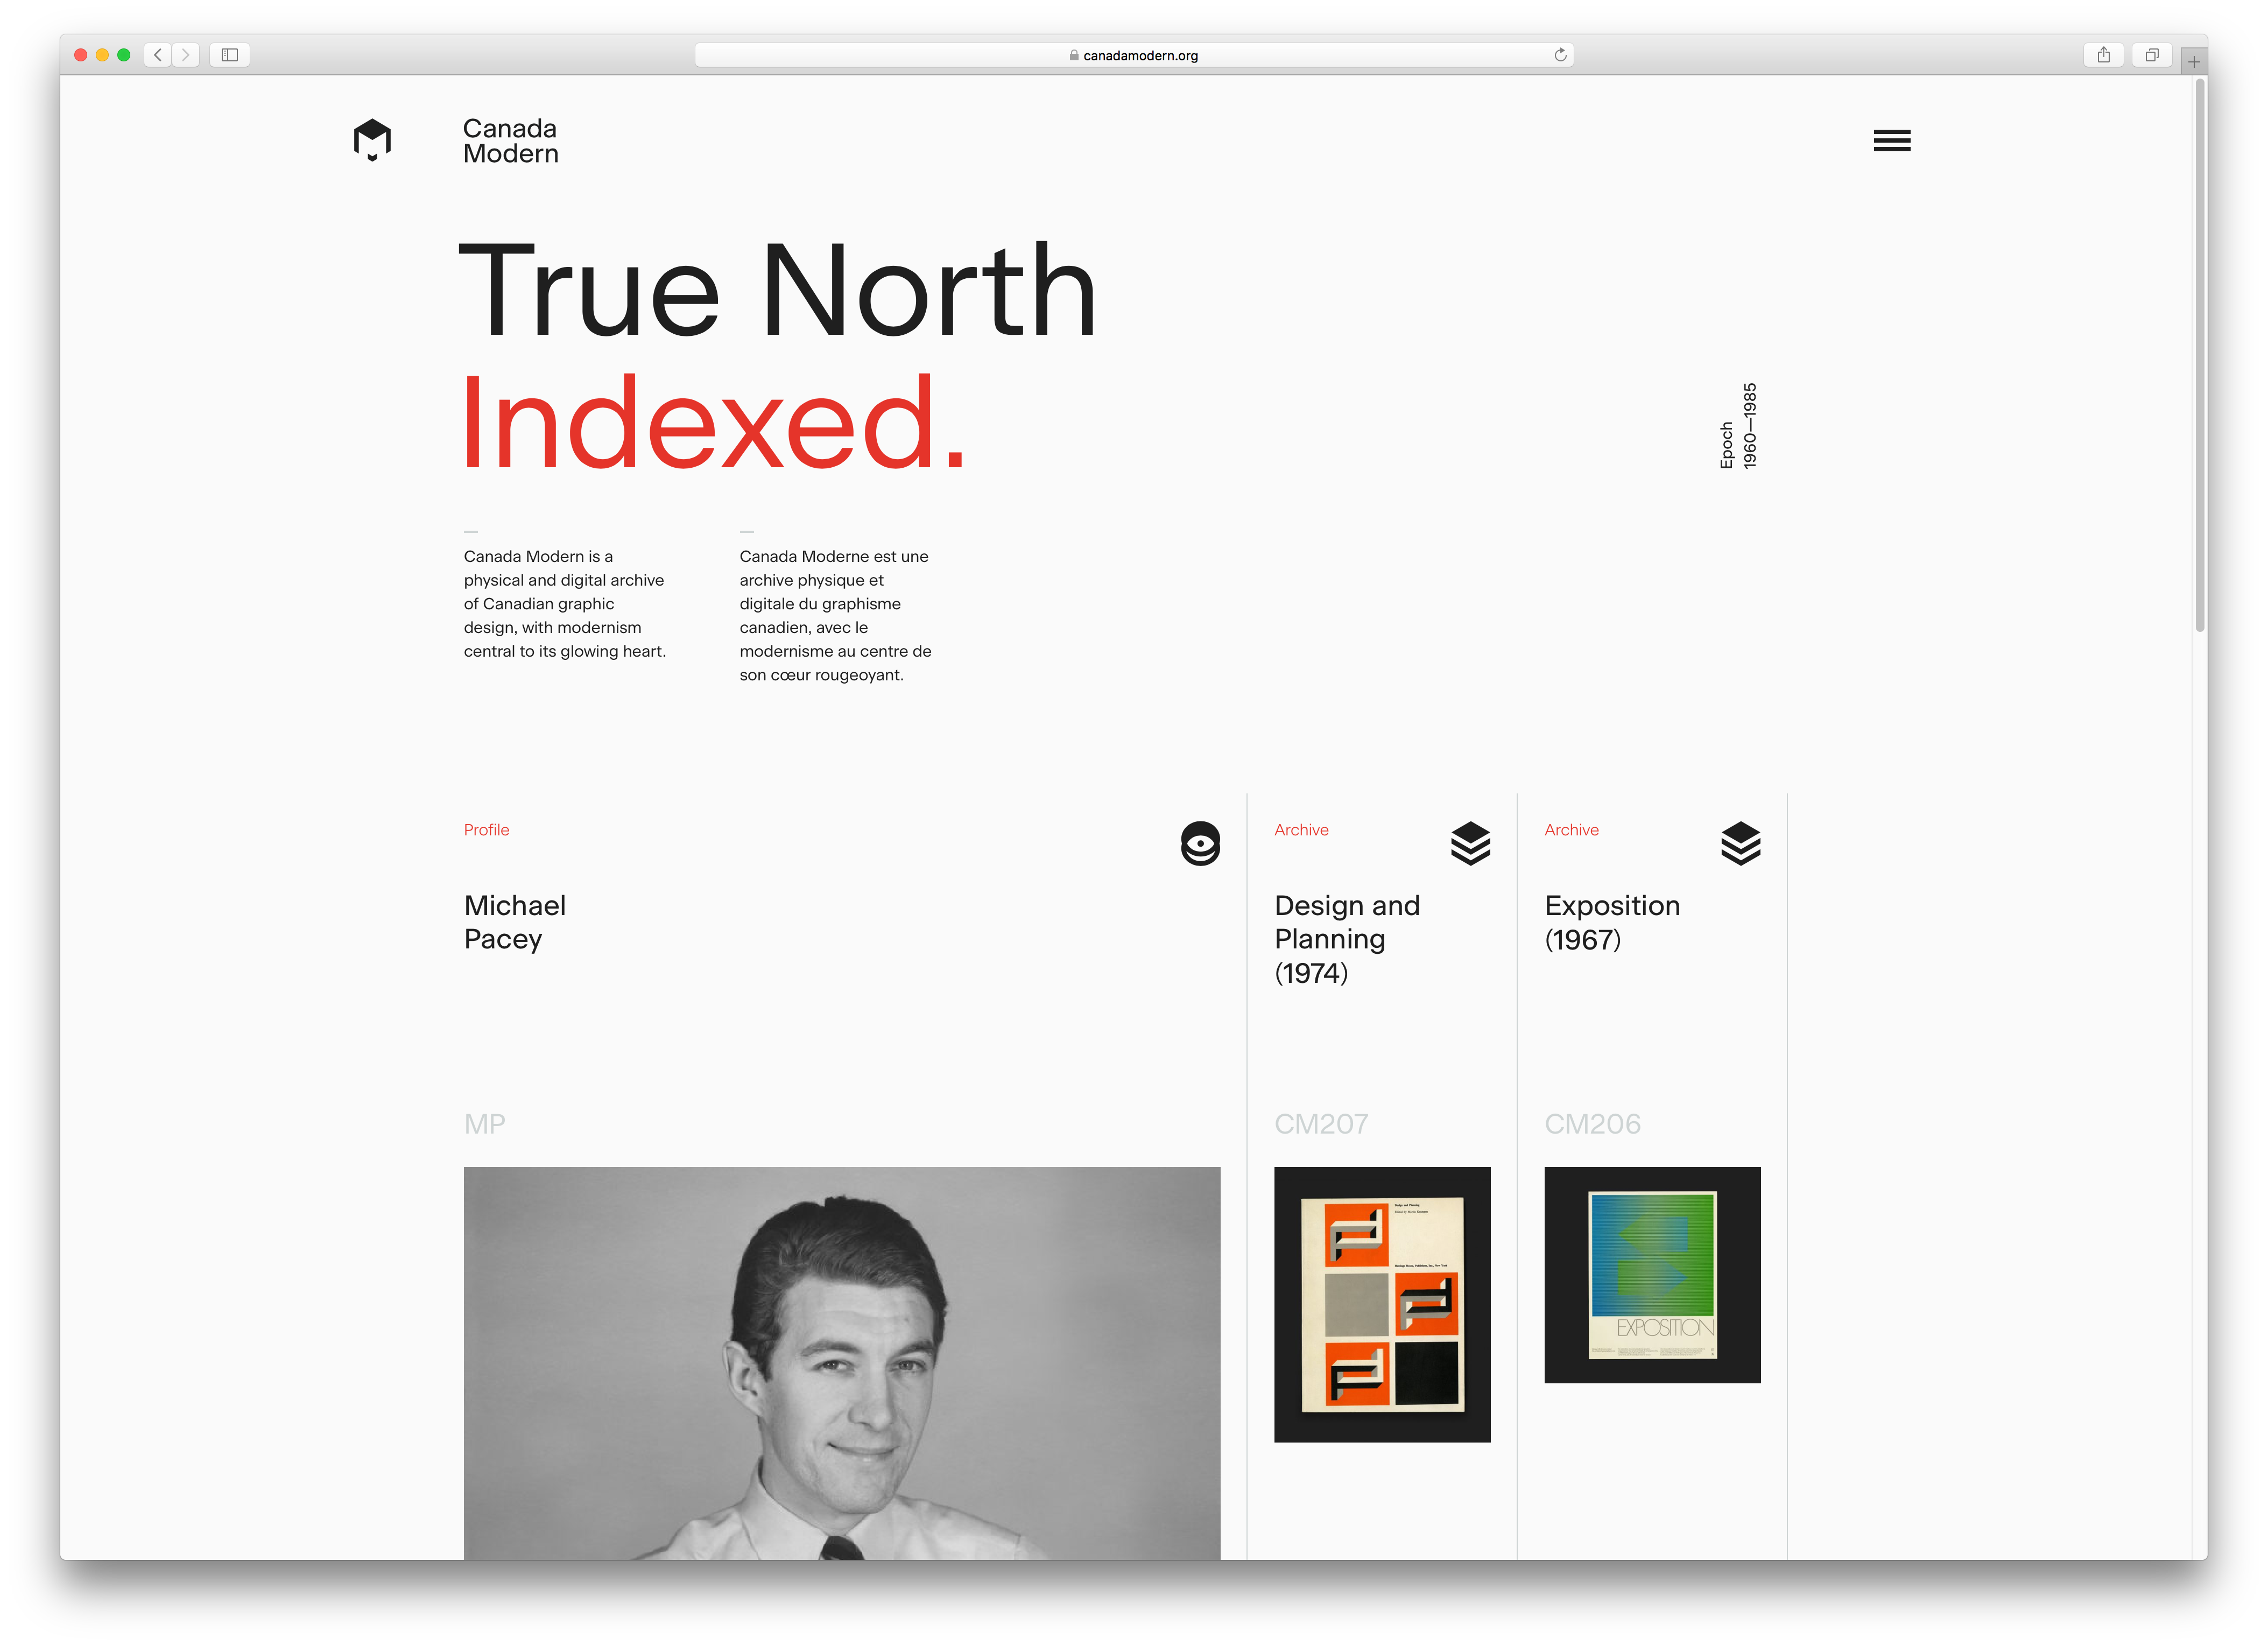Open the Exposition (1967) archive title
2268x1646 pixels.
(1611, 922)
